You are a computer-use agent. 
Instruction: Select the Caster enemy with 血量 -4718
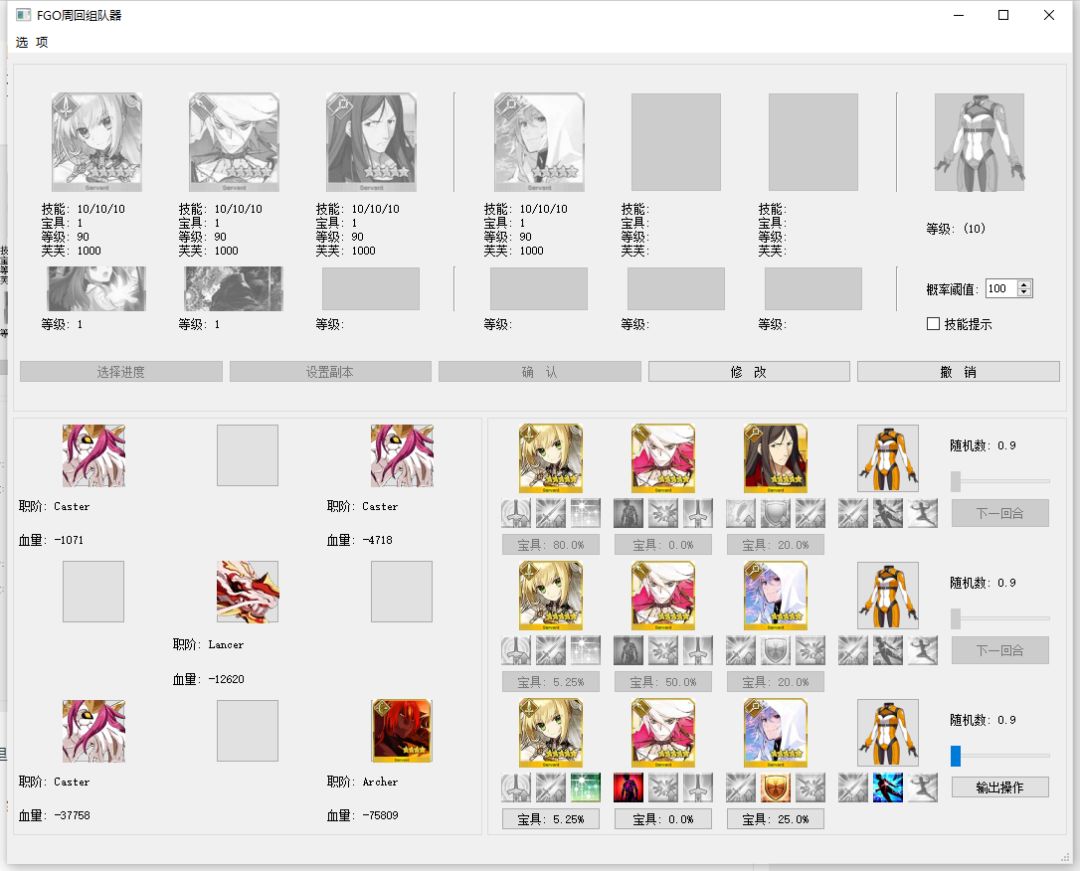coord(402,455)
